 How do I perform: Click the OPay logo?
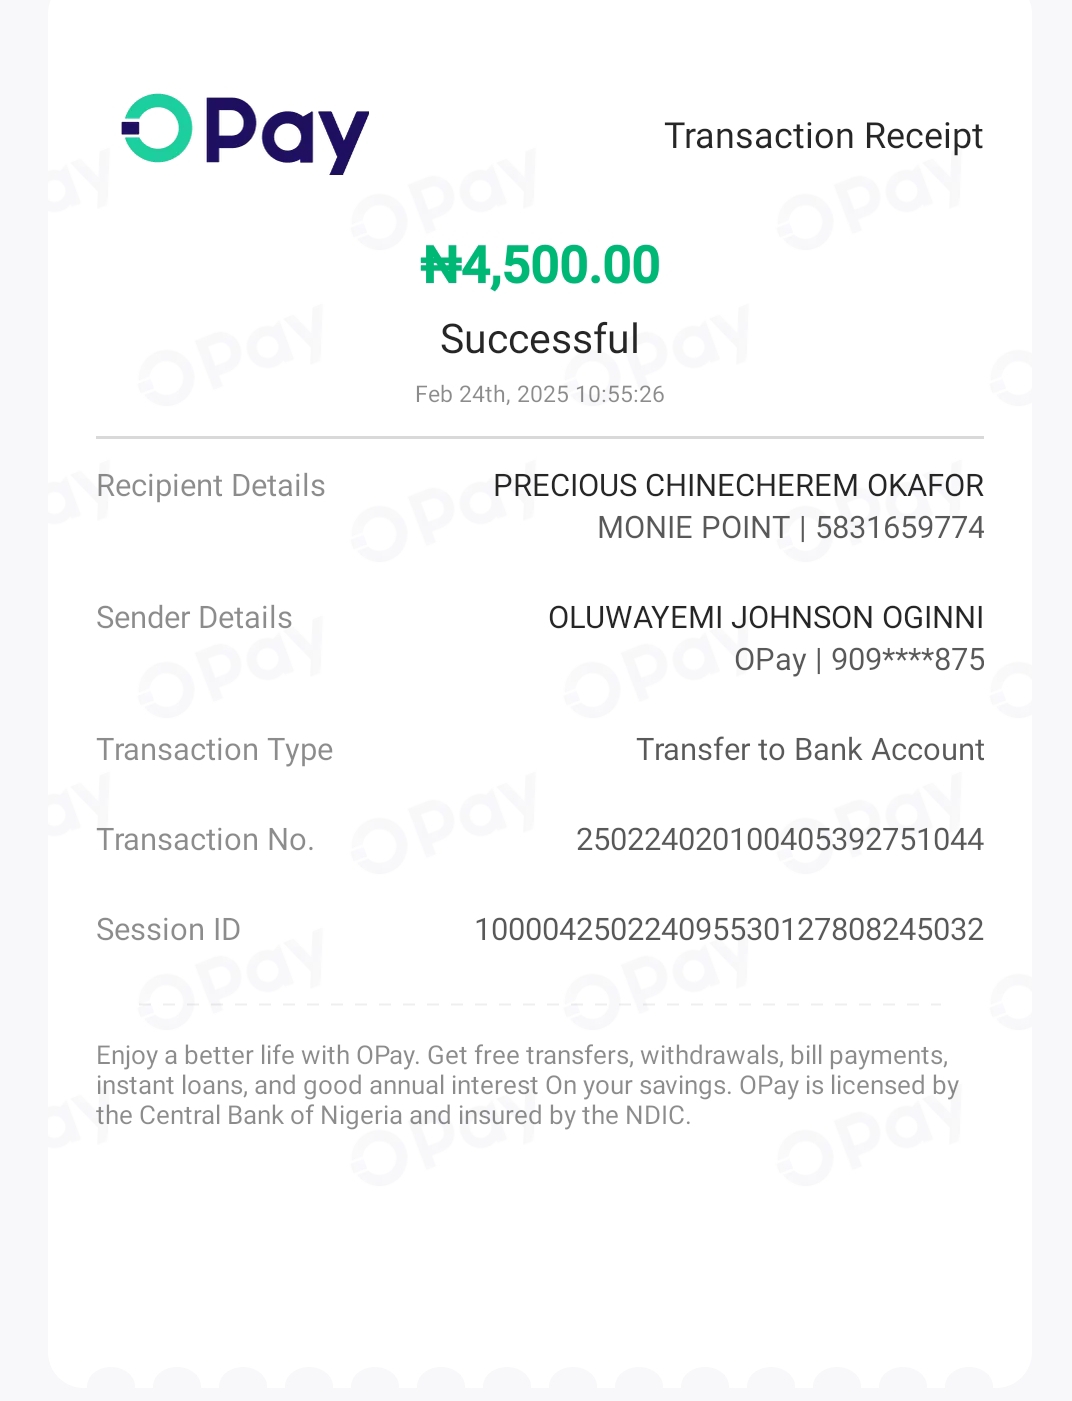pyautogui.click(x=245, y=133)
